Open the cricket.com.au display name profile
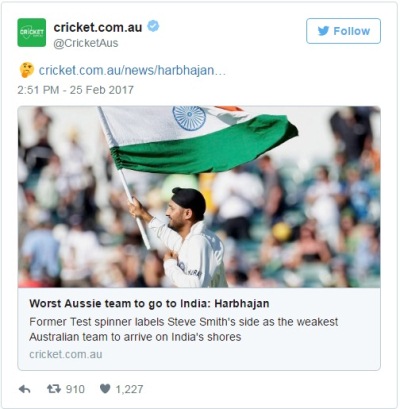This screenshot has height=409, width=400. [x=98, y=27]
